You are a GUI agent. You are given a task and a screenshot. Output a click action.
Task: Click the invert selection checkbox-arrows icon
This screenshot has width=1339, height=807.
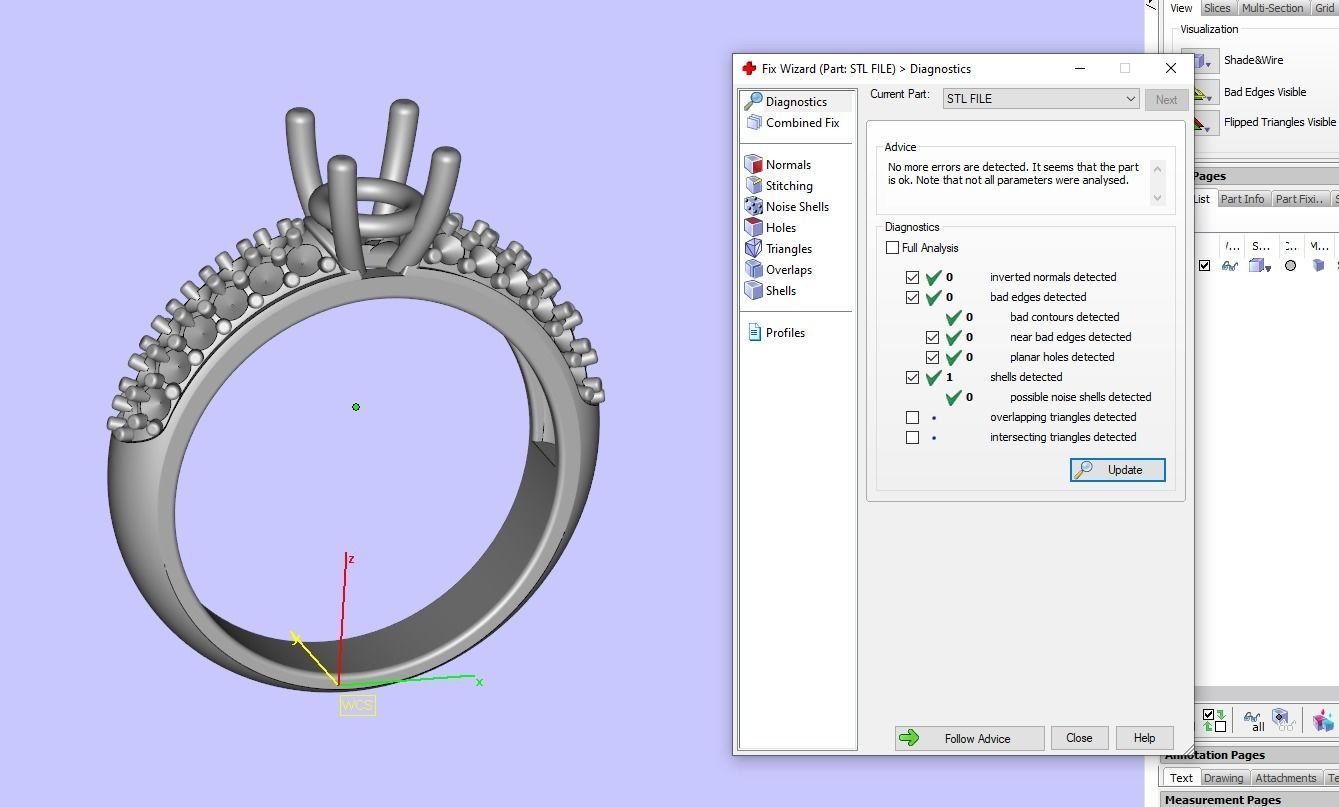tap(1214, 720)
